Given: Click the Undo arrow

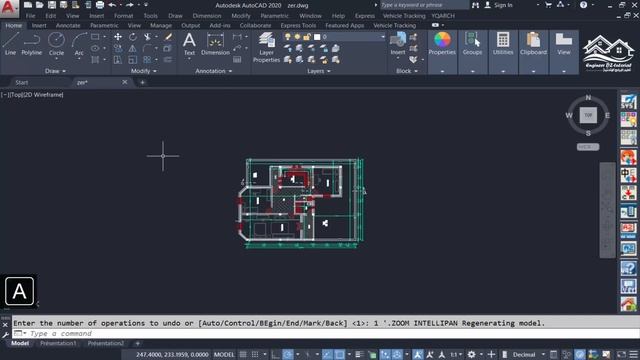Looking at the screenshot, I should pyautogui.click(x=112, y=5).
